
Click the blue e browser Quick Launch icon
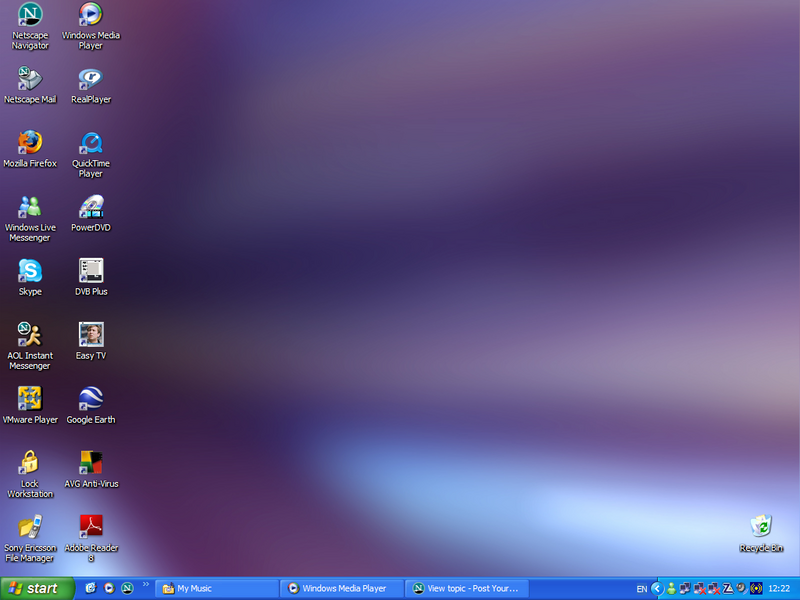click(91, 588)
